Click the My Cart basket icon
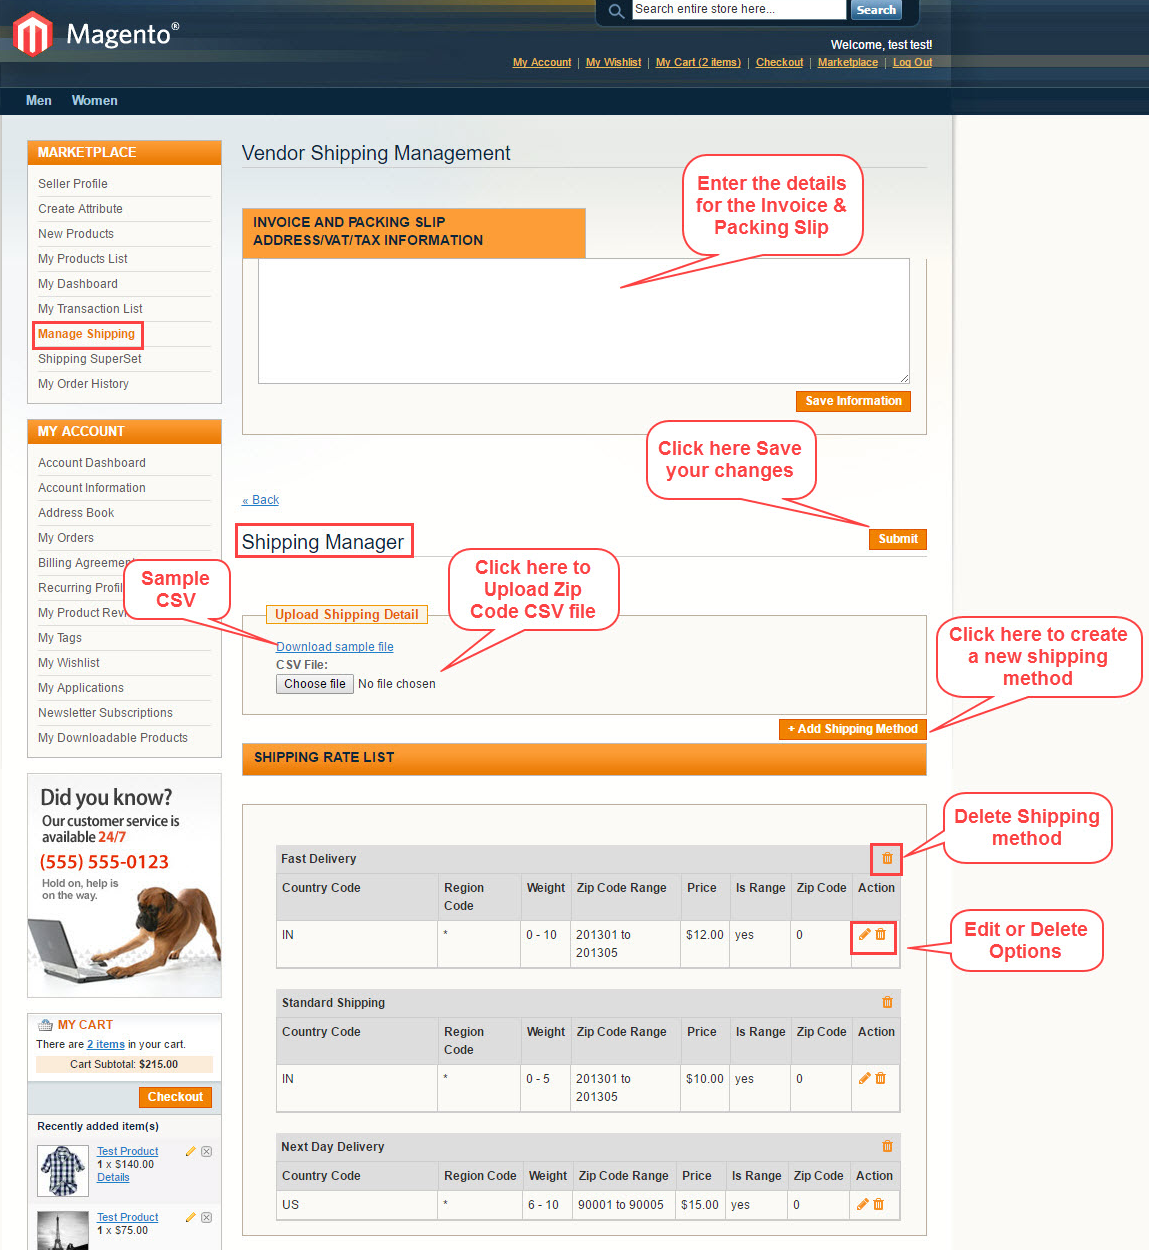1149x1250 pixels. tap(45, 1024)
